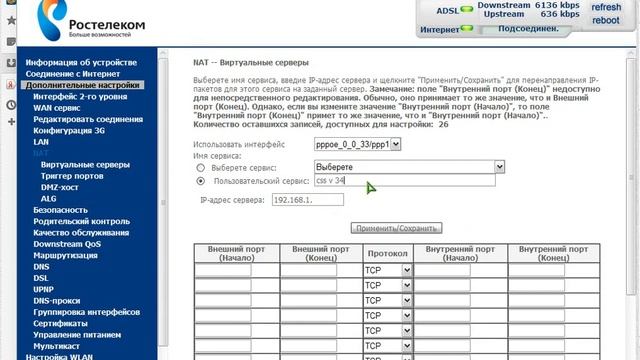Open ALG menu item
640x360 pixels.
click(x=49, y=199)
